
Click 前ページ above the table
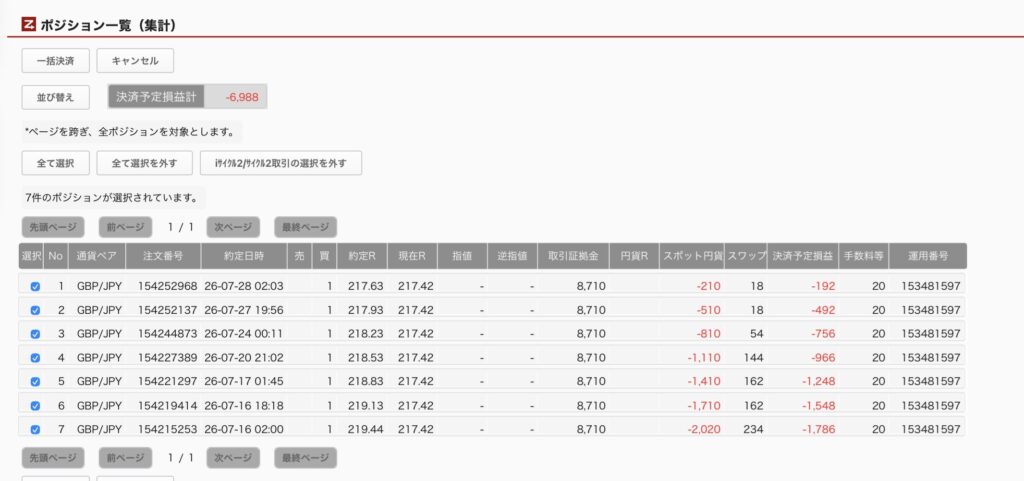125,227
